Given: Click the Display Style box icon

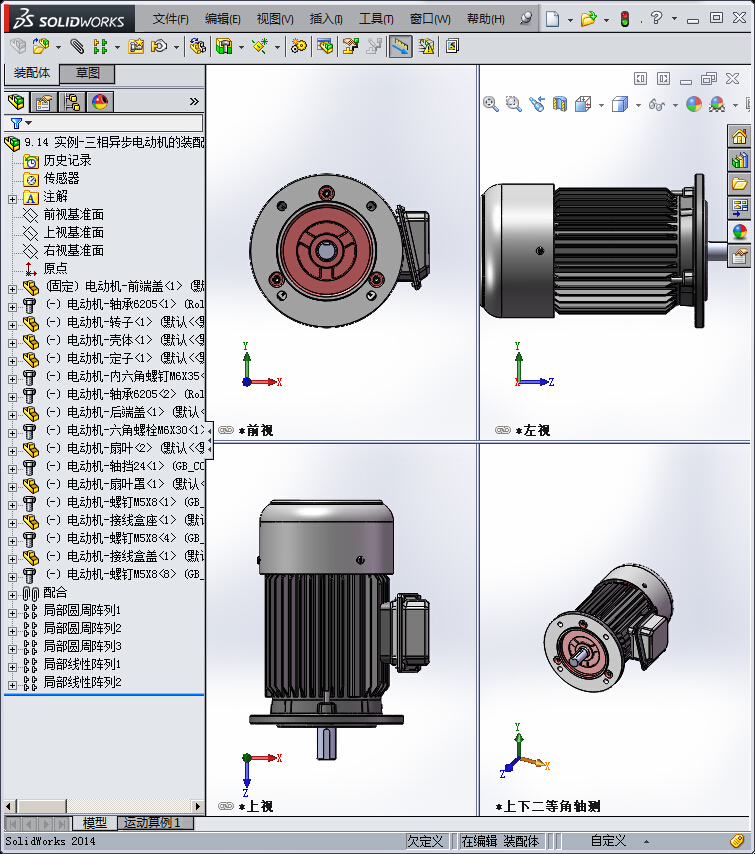Looking at the screenshot, I should point(620,104).
